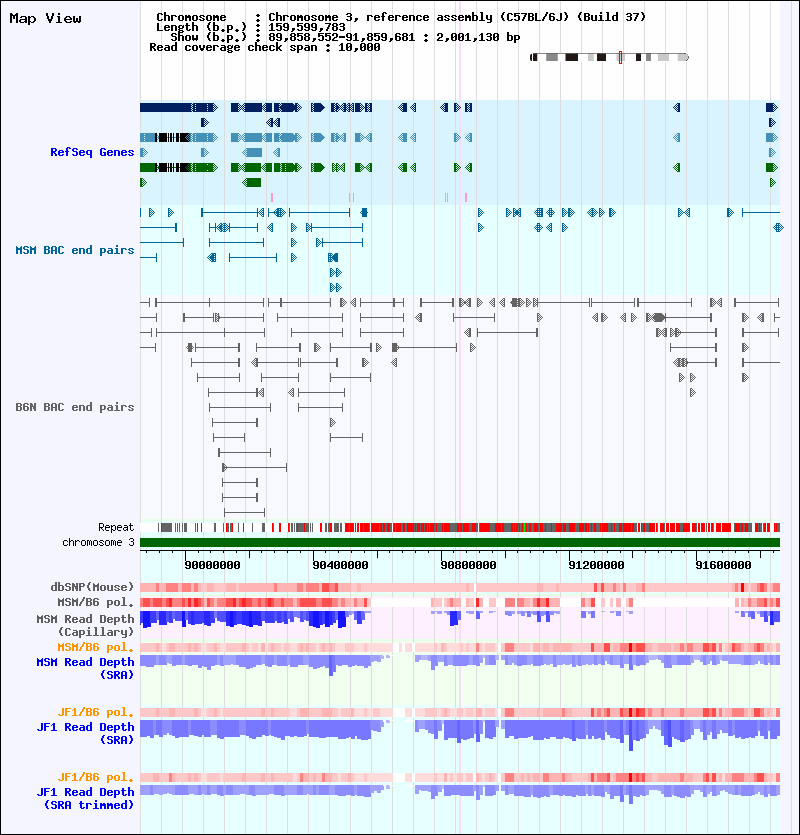Open the MSM BAC end pairs link

[x=75, y=250]
